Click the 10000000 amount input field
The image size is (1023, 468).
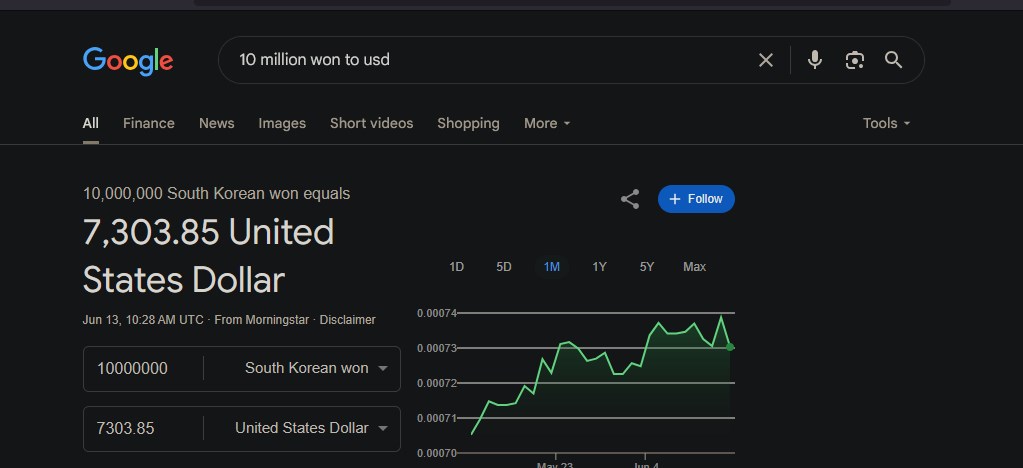[144, 368]
